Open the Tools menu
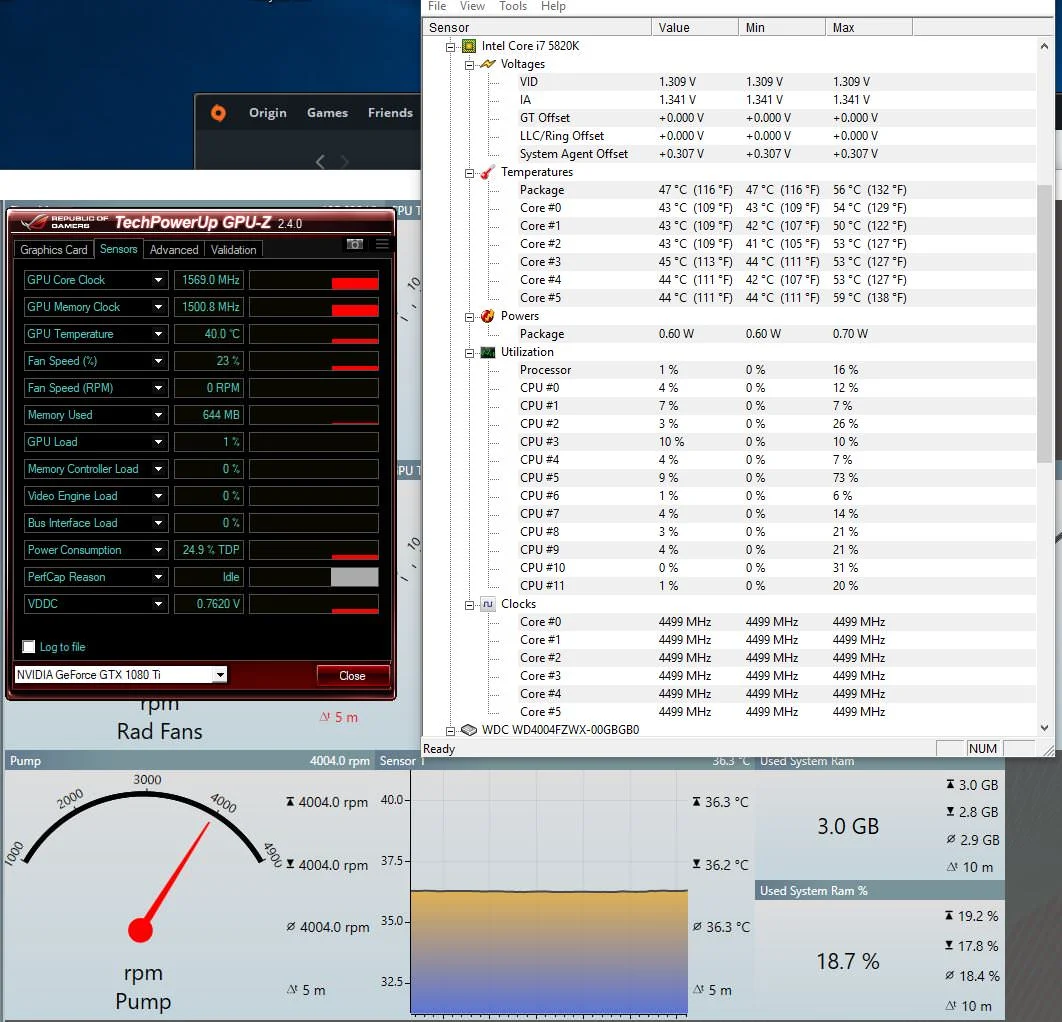The width and height of the screenshot is (1062, 1022). pyautogui.click(x=513, y=6)
